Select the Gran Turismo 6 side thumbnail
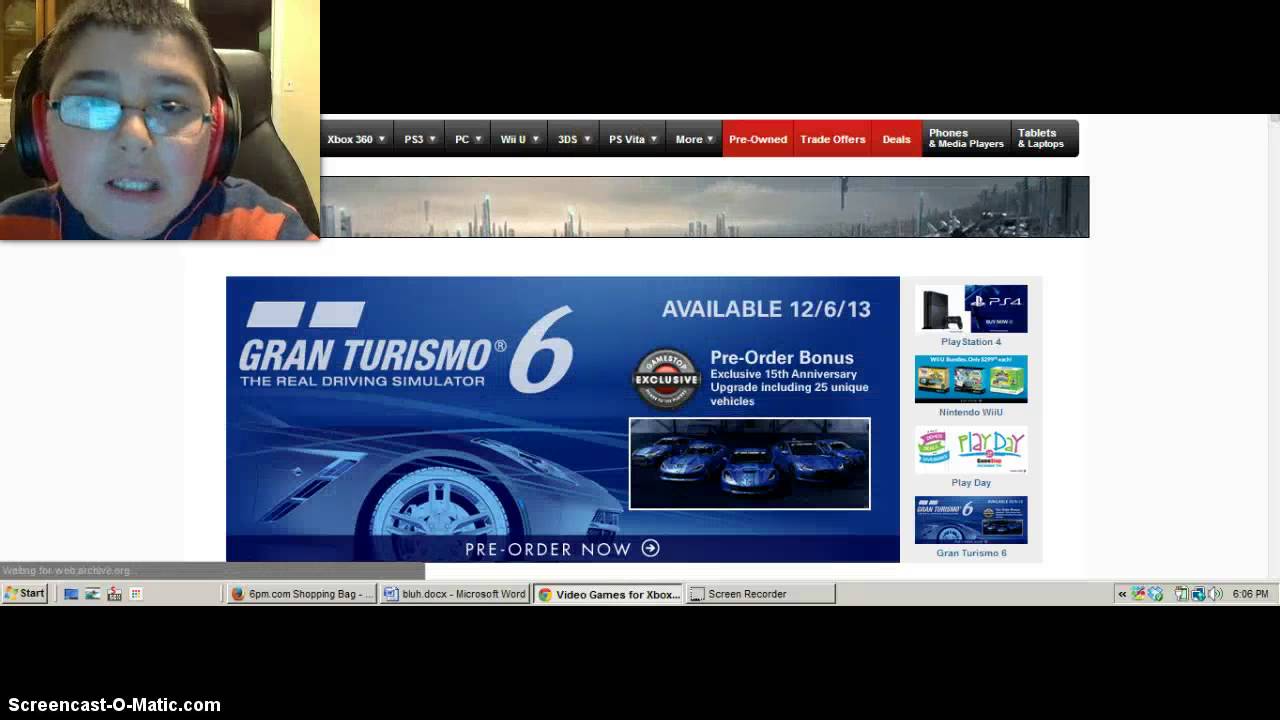 click(971, 520)
